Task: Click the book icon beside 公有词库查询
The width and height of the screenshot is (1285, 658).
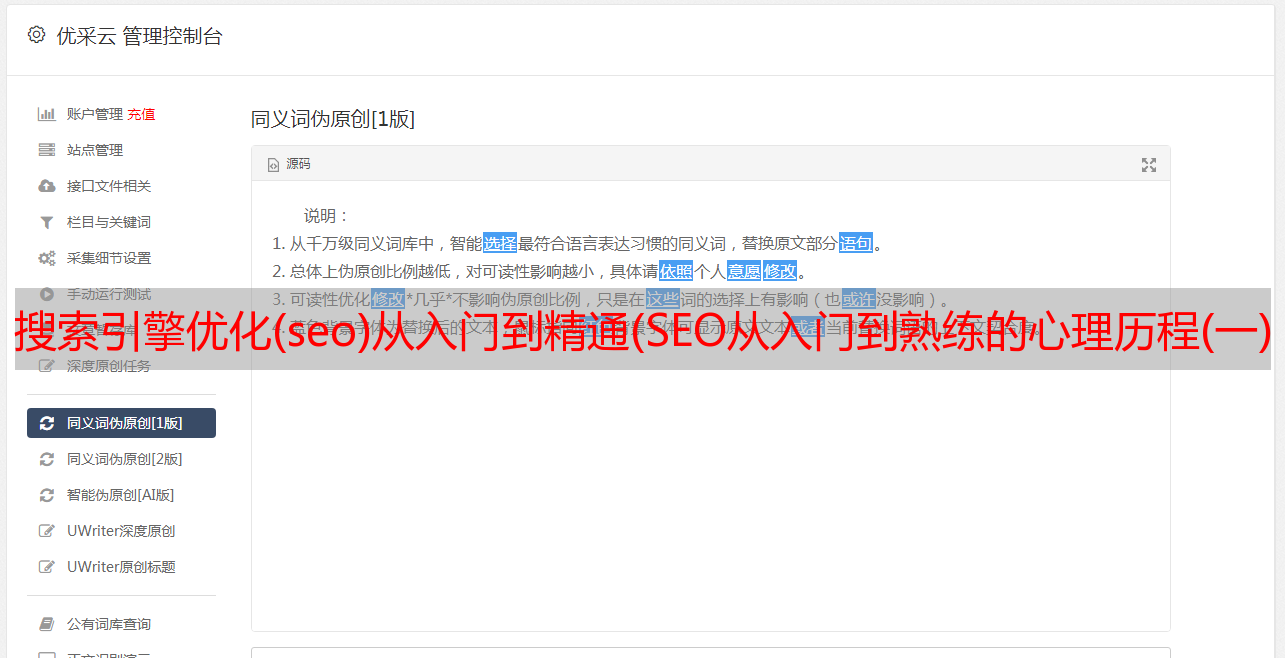Action: (x=46, y=624)
